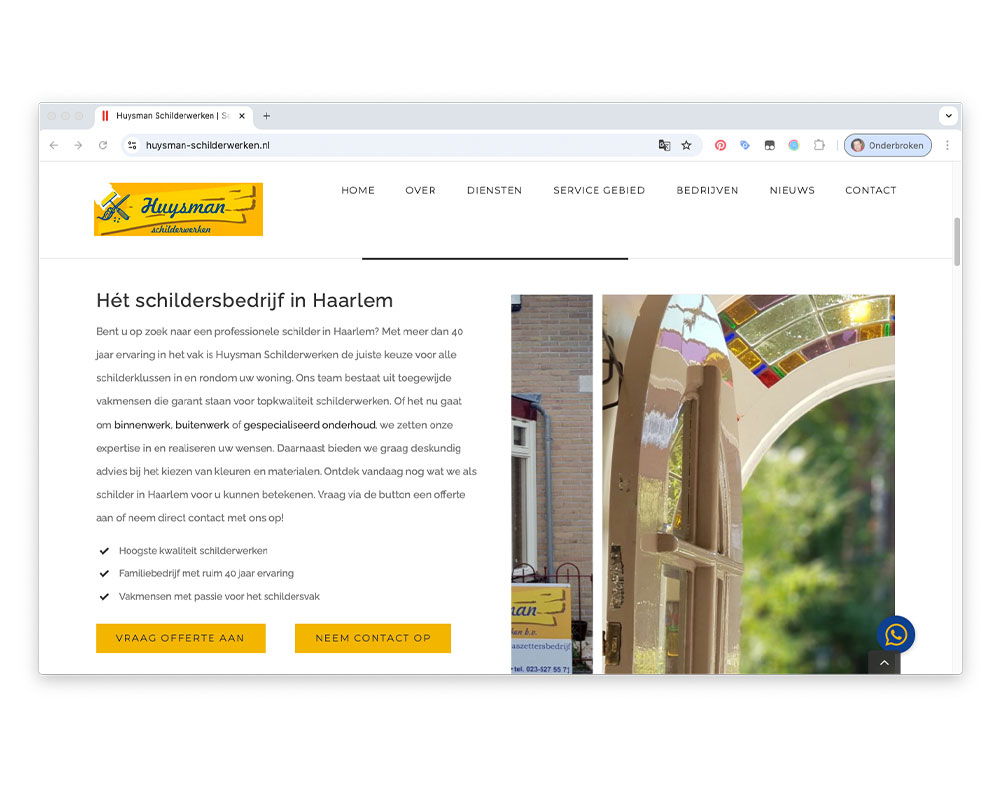This screenshot has height=800, width=1000.
Task: Reload the page with refresh icon
Action: 103,145
